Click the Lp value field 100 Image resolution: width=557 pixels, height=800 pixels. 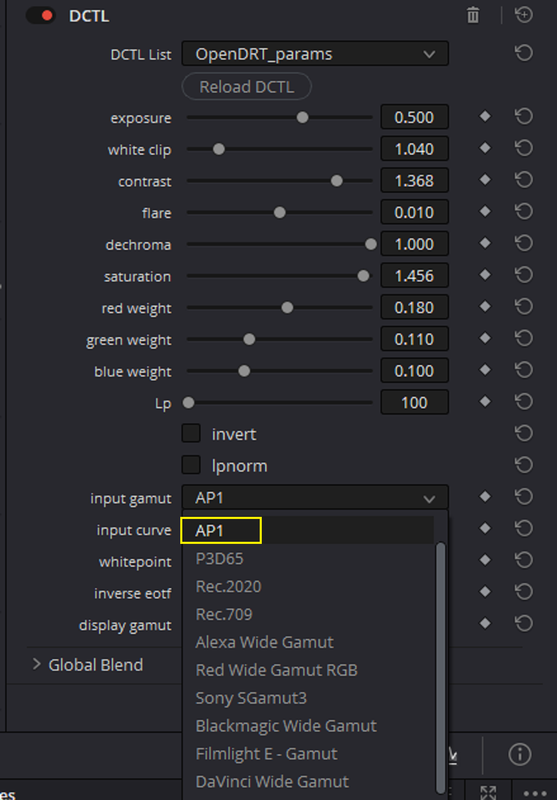coord(415,403)
